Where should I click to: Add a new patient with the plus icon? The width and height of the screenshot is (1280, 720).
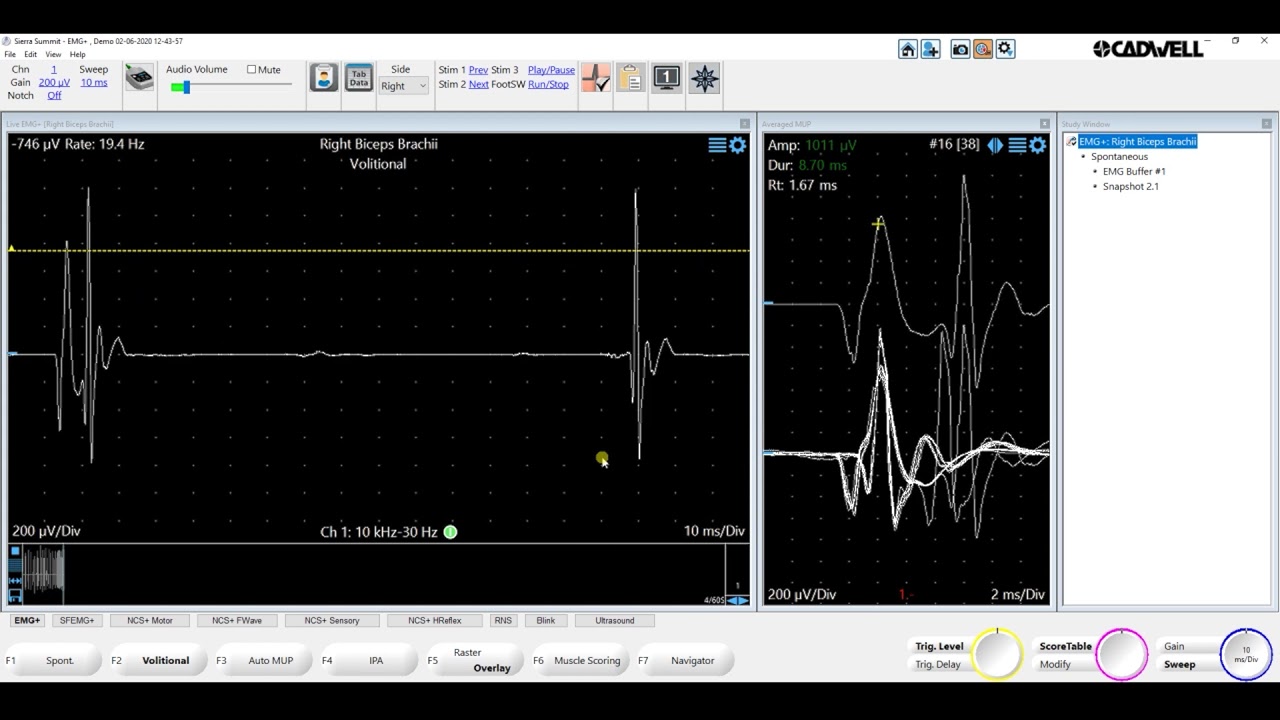coord(930,49)
